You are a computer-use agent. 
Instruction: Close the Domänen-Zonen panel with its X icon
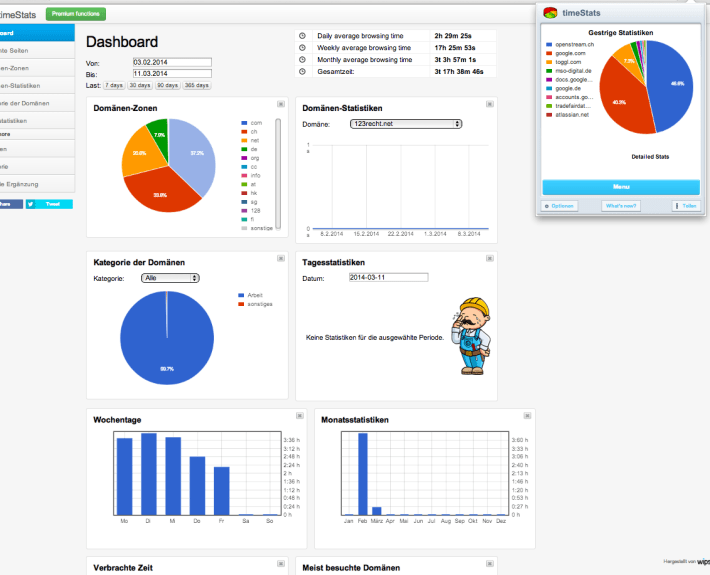[282, 103]
